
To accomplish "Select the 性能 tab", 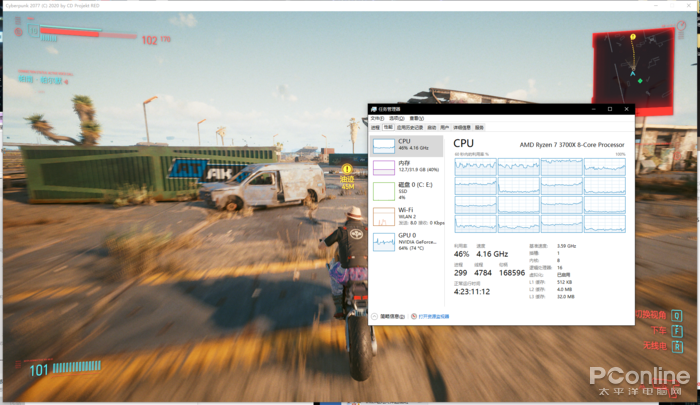I will pyautogui.click(x=388, y=127).
